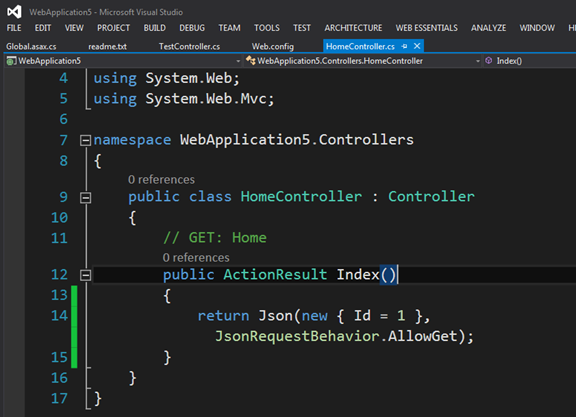Switch to the Web.config tab
Screen dimensions: 576x417
273,46
